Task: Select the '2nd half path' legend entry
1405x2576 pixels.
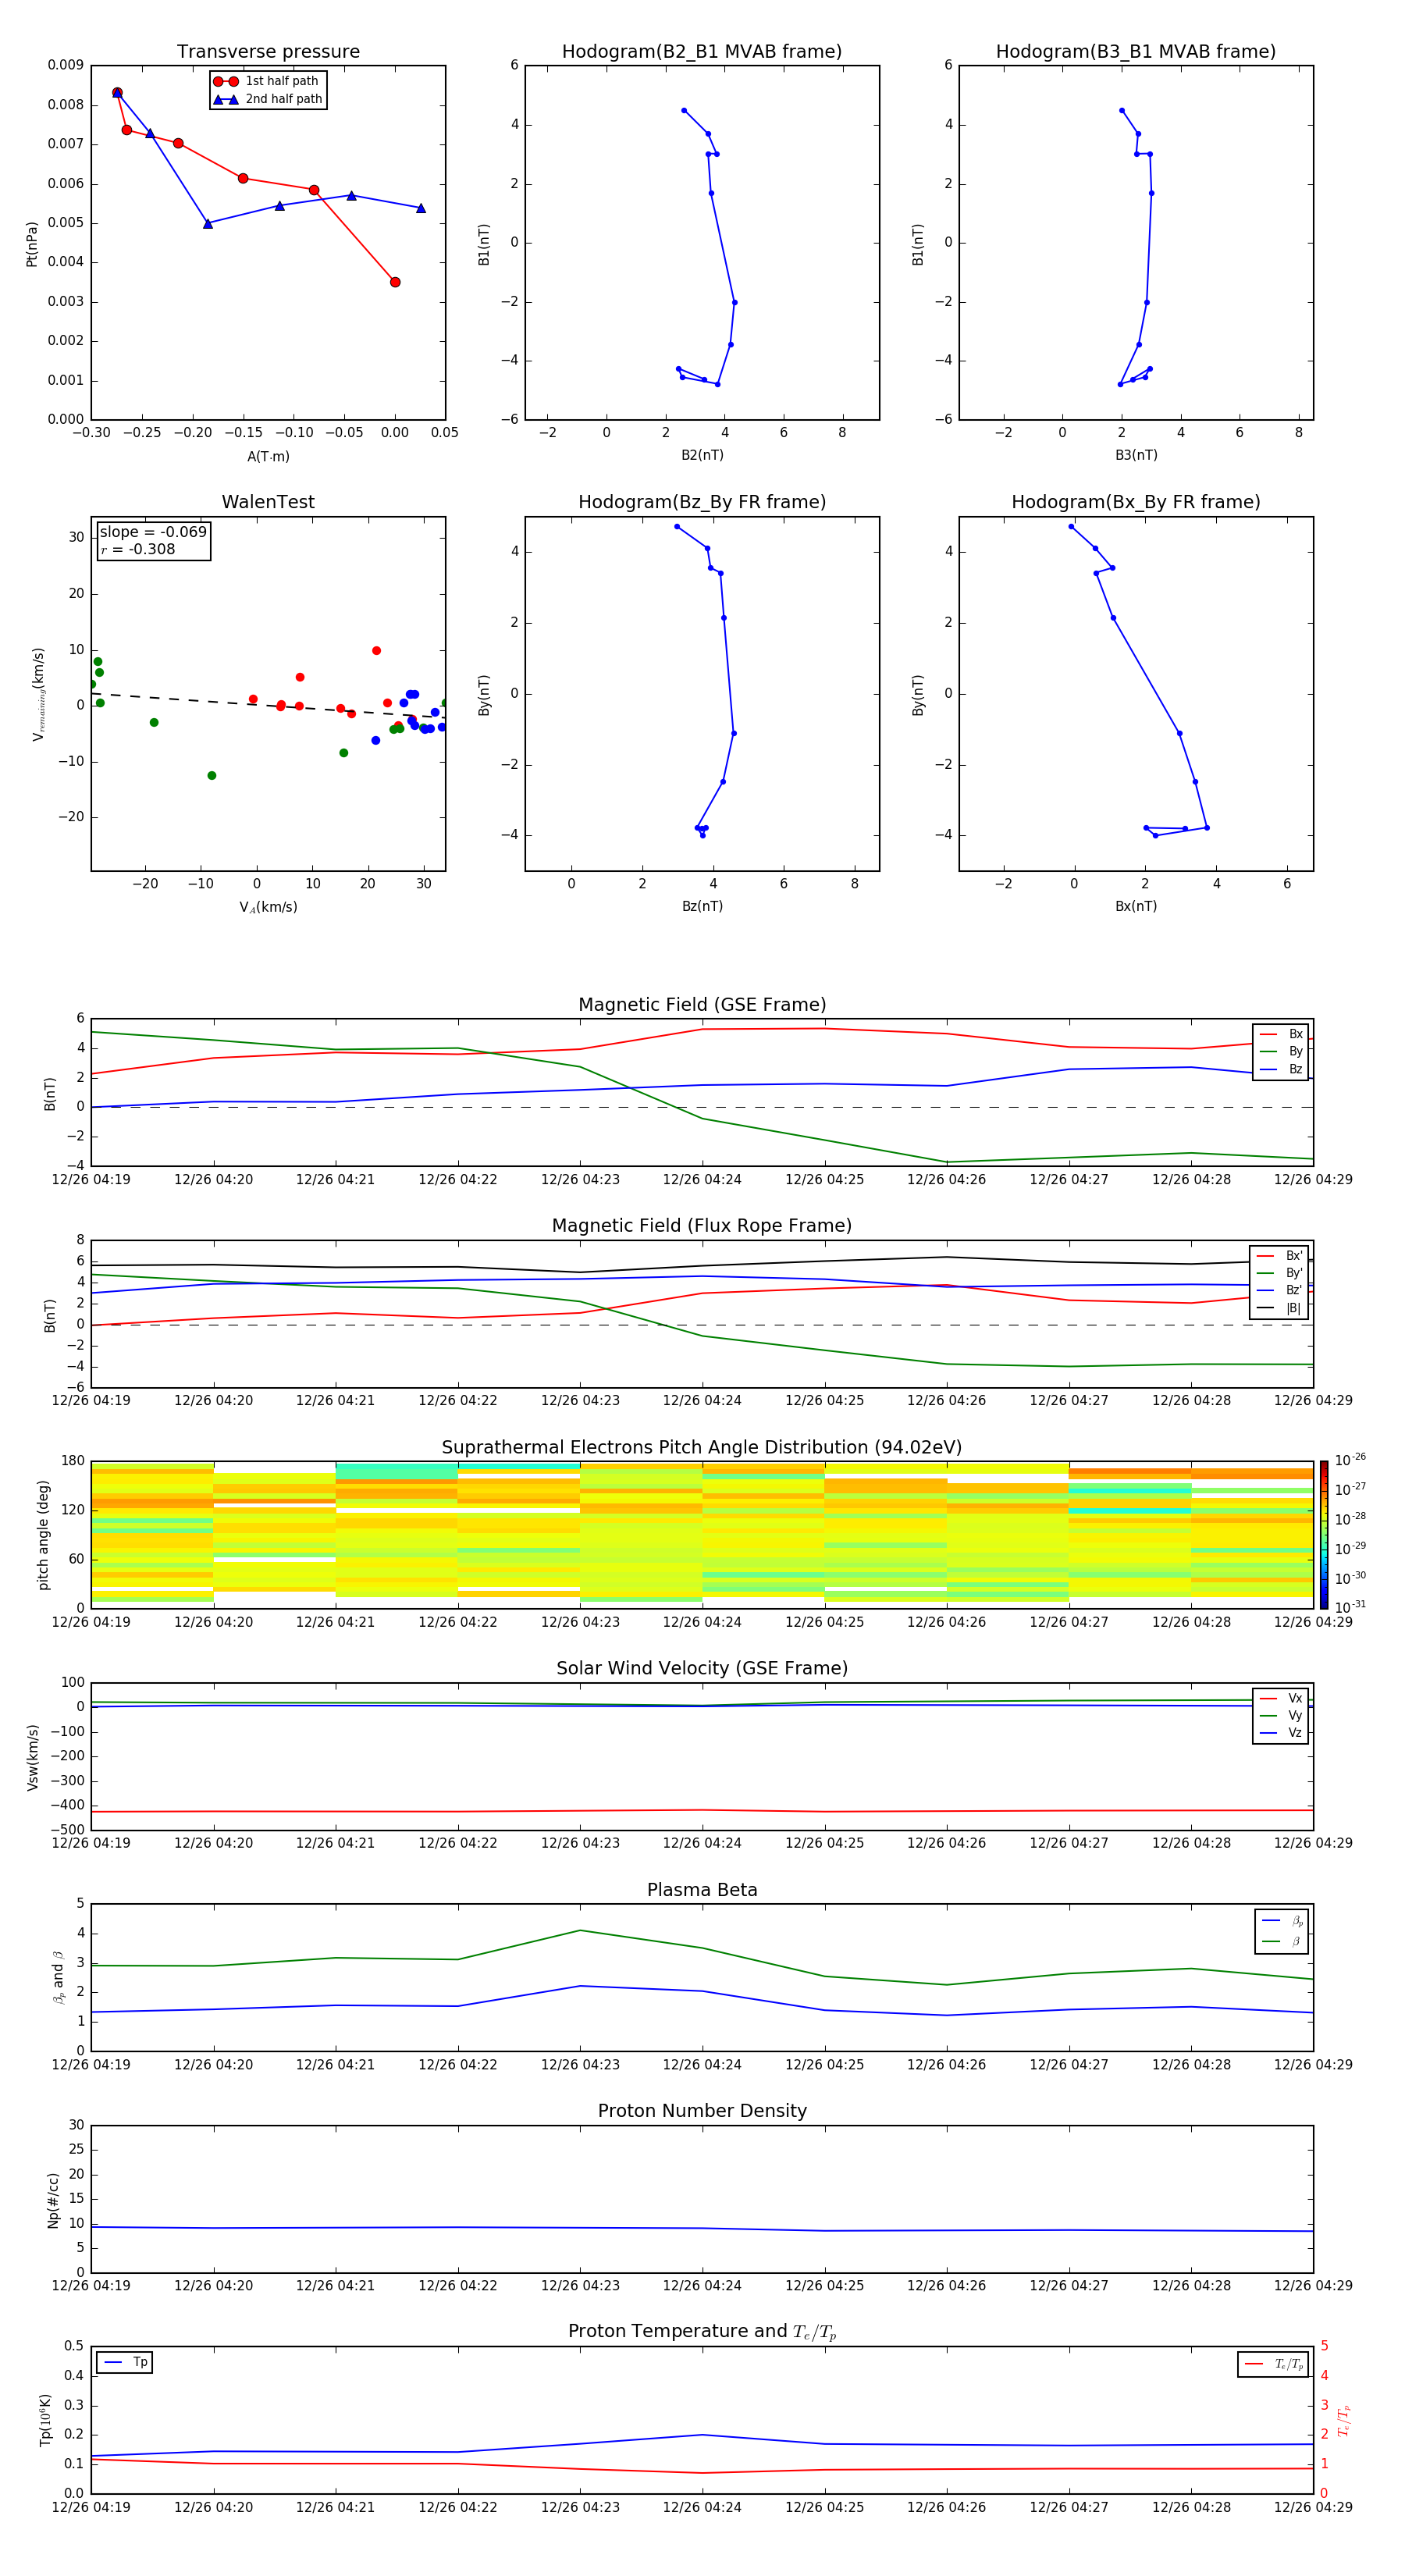Action: coord(268,99)
